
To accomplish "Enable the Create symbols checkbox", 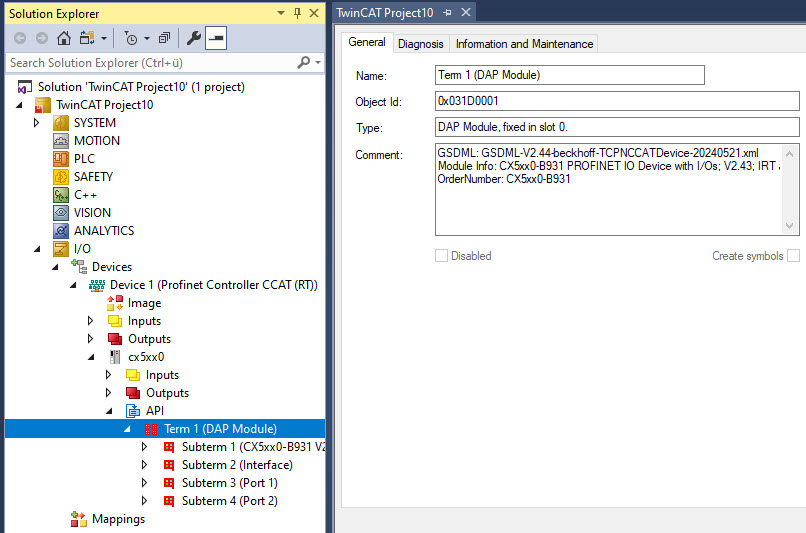I will coord(793,256).
